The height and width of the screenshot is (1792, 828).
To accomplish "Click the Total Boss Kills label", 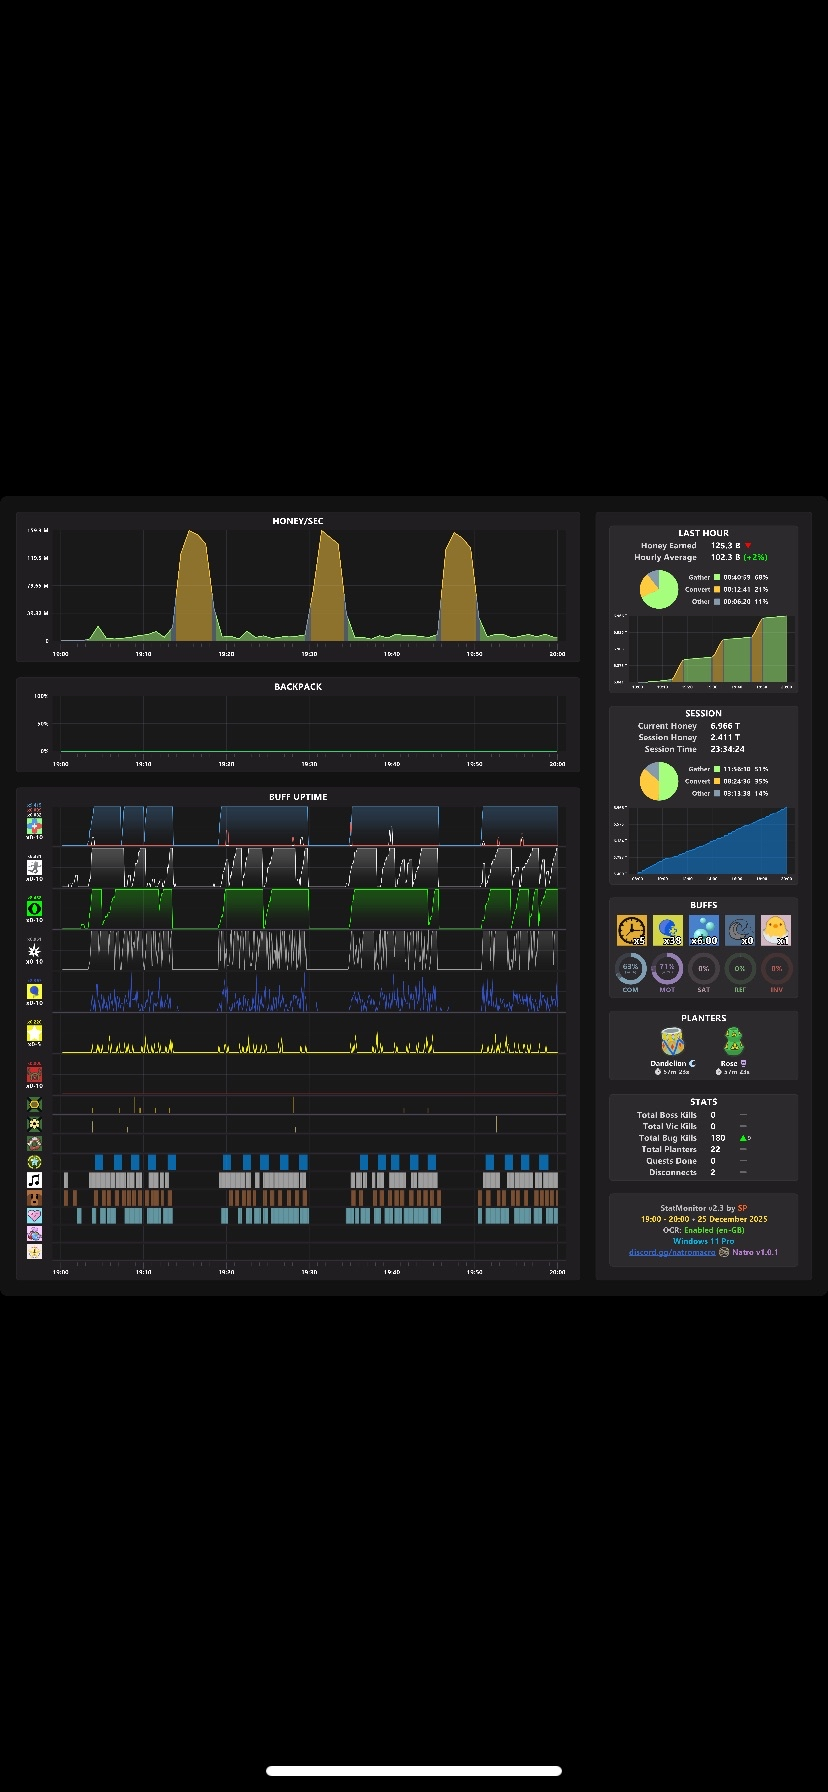I will [x=667, y=1115].
